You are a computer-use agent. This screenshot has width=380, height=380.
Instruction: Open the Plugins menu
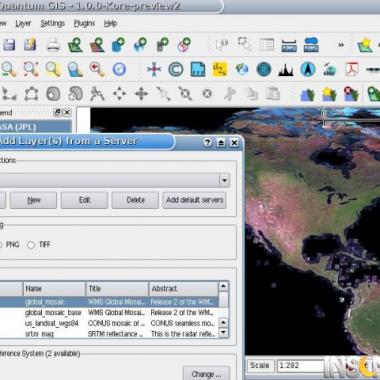84,23
